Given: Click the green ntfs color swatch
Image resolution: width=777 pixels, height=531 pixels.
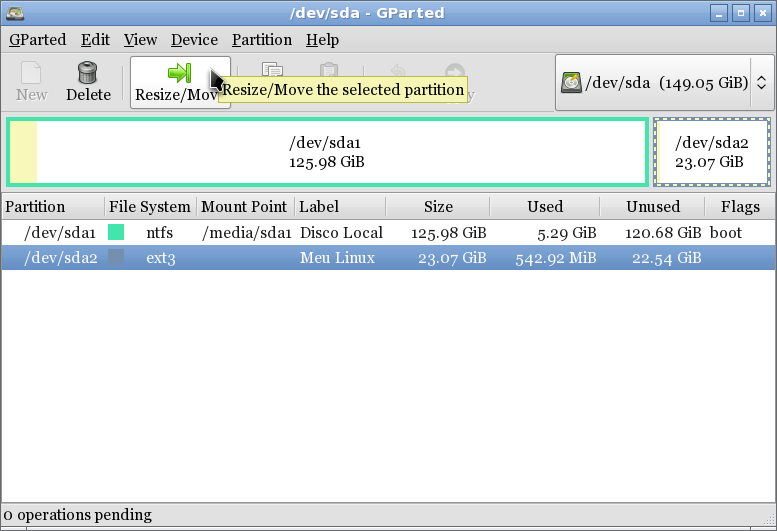Looking at the screenshot, I should coord(116,232).
